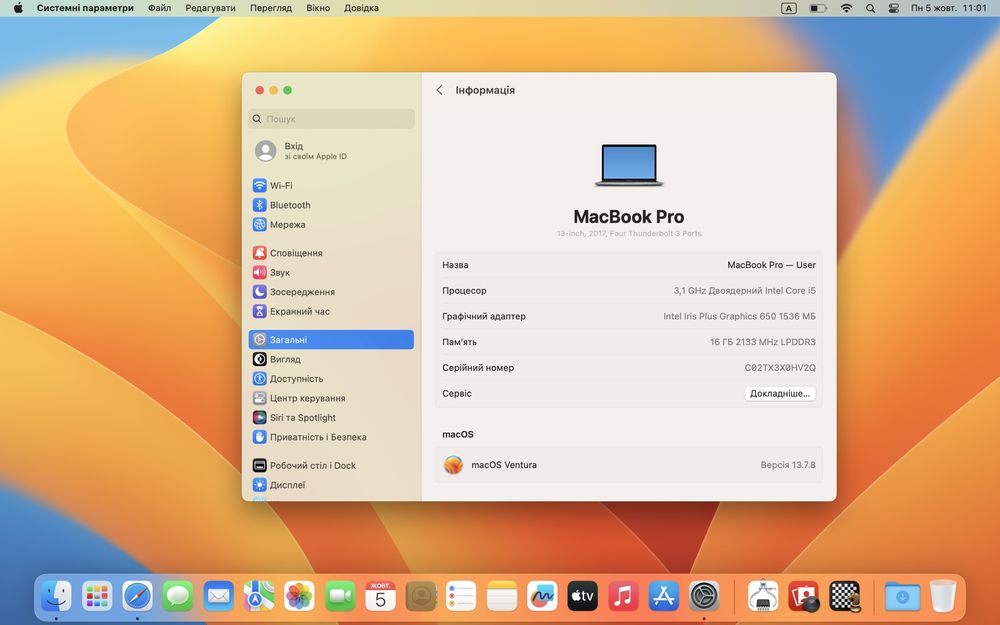Screen dimensions: 1000x625
Task: Open the Вікно menu
Action: [318, 8]
